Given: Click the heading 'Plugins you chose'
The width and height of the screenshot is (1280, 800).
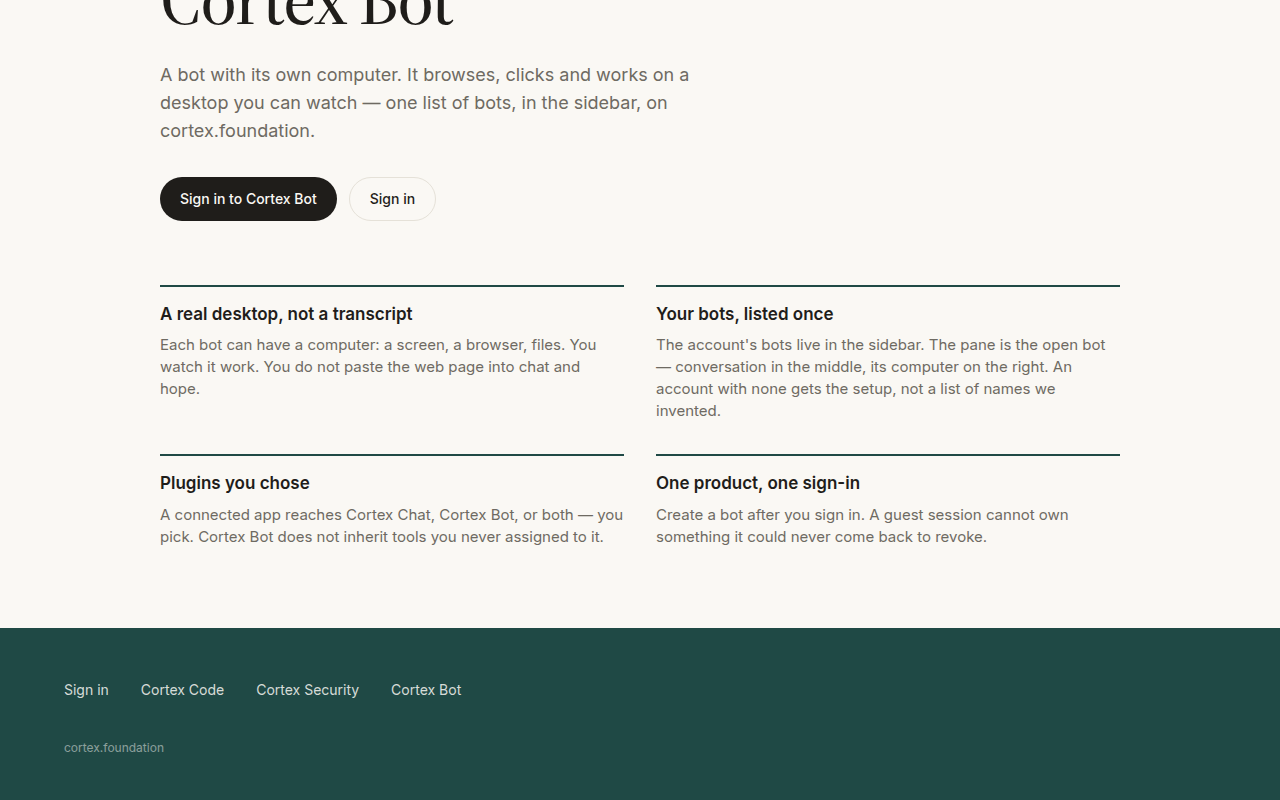Looking at the screenshot, I should point(235,483).
